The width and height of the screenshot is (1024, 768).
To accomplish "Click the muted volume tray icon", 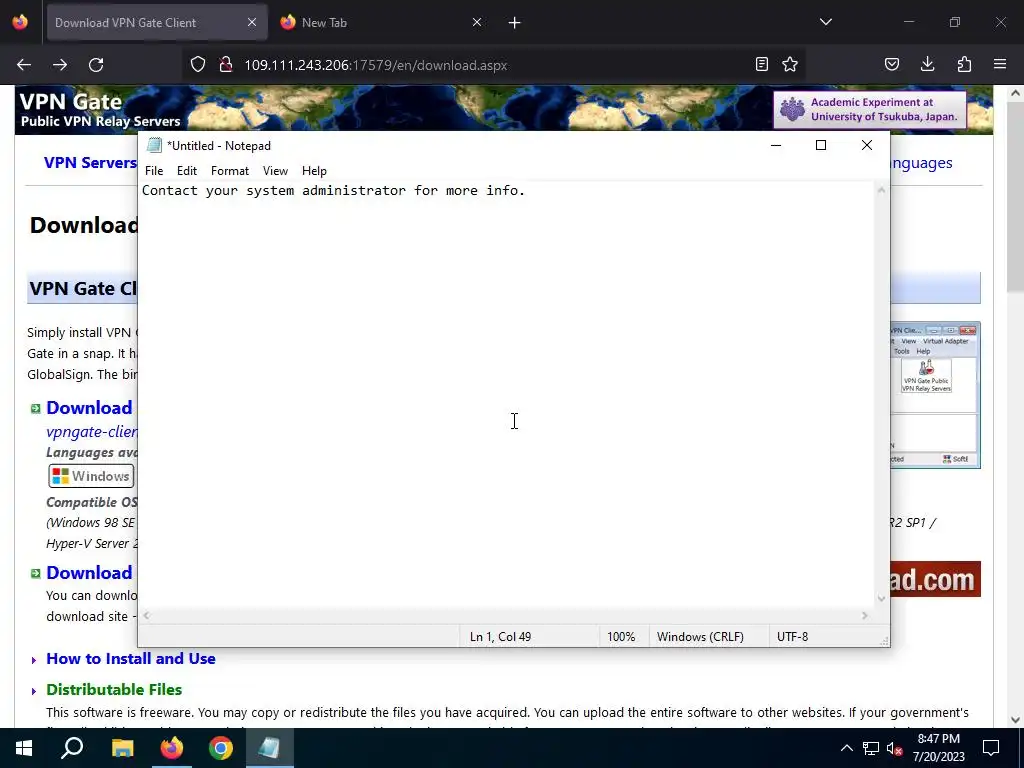I will coord(895,748).
